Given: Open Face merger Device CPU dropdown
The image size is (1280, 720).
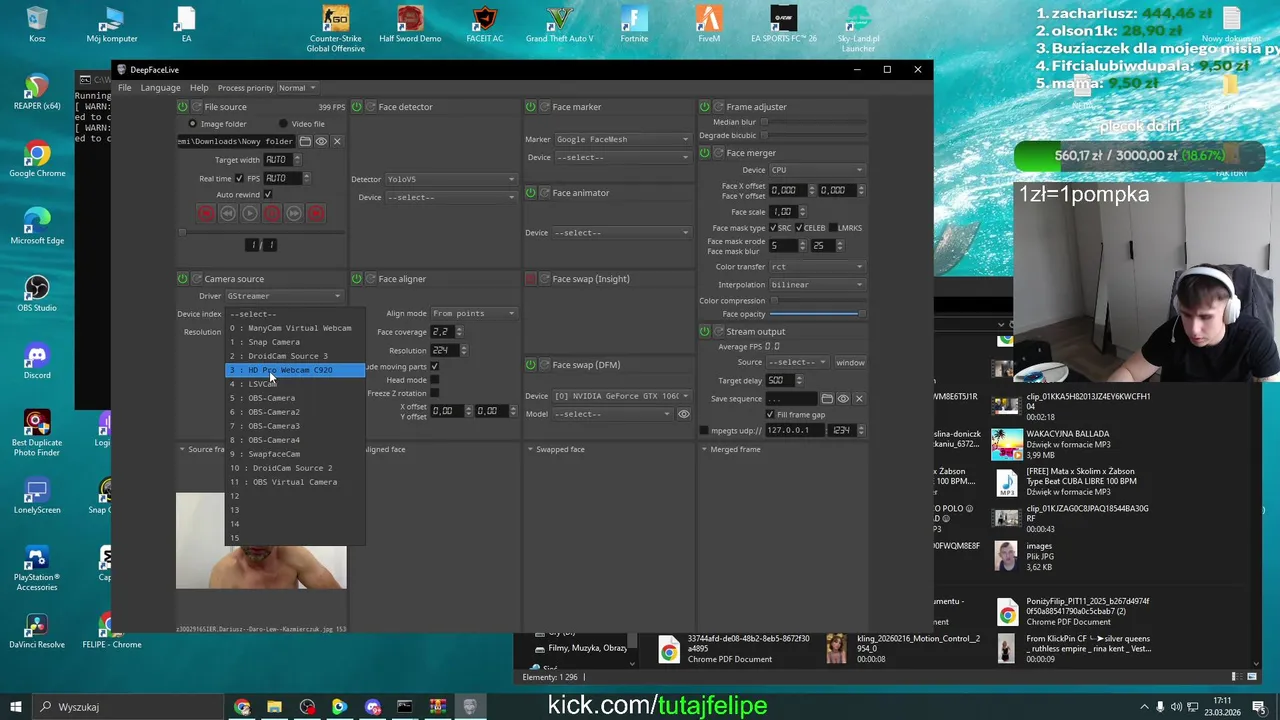Looking at the screenshot, I should (x=817, y=170).
